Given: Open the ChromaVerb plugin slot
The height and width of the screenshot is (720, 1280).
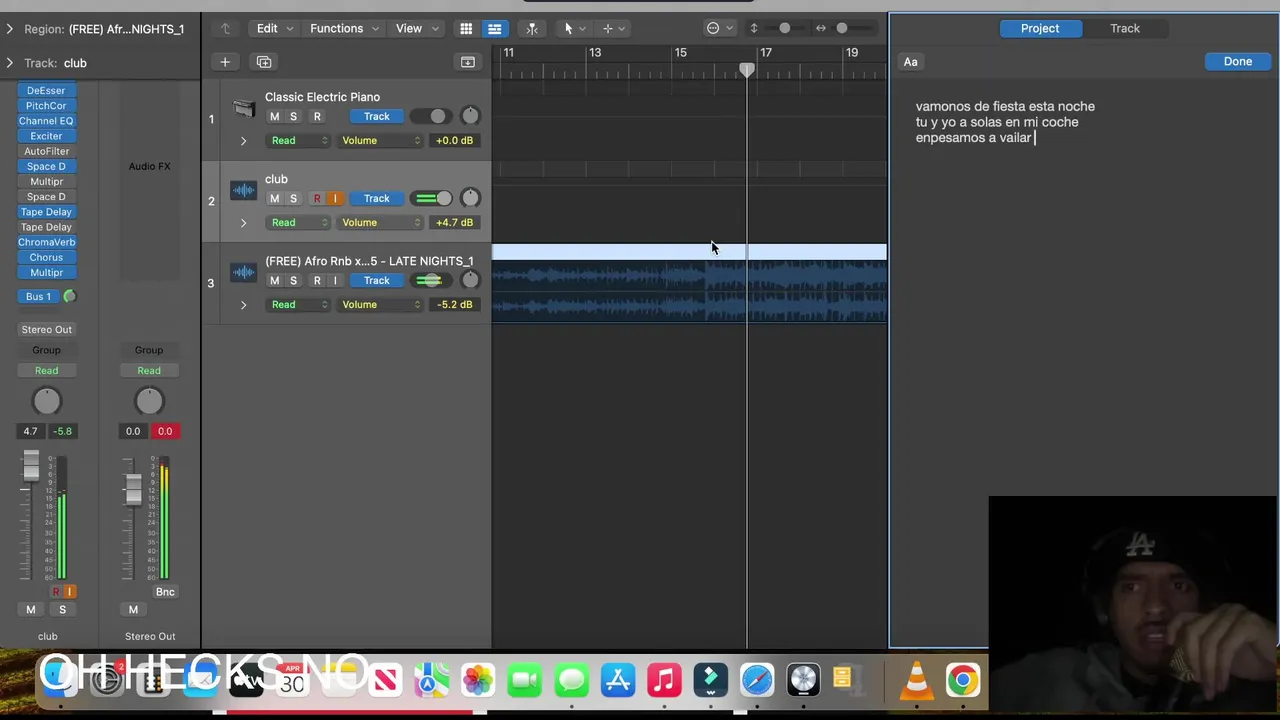Looking at the screenshot, I should click(x=46, y=242).
